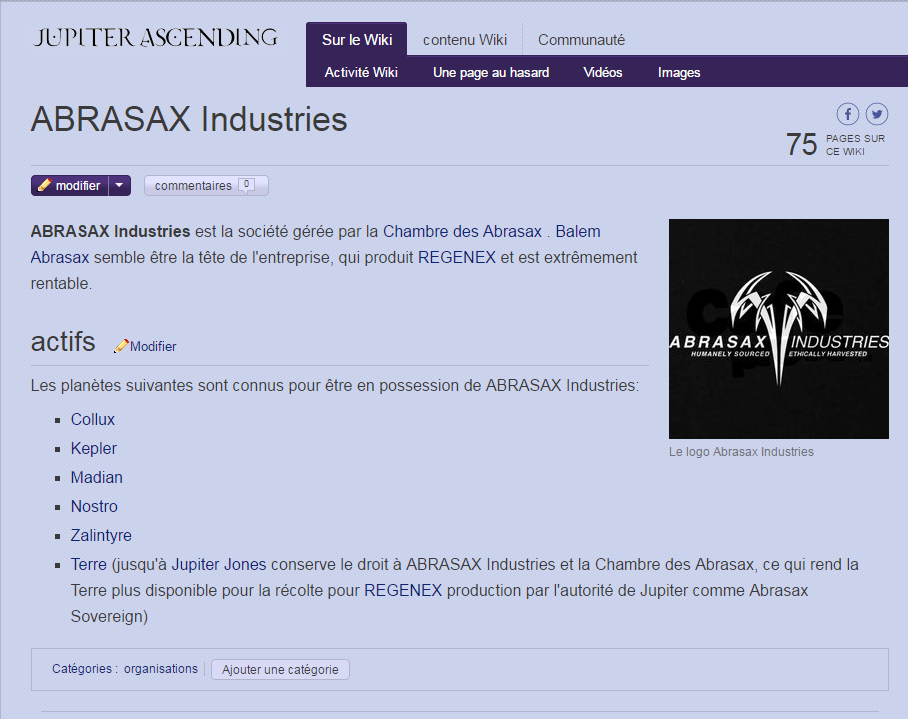The height and width of the screenshot is (719, 908).
Task: Open the organisations category link
Action: coord(160,668)
